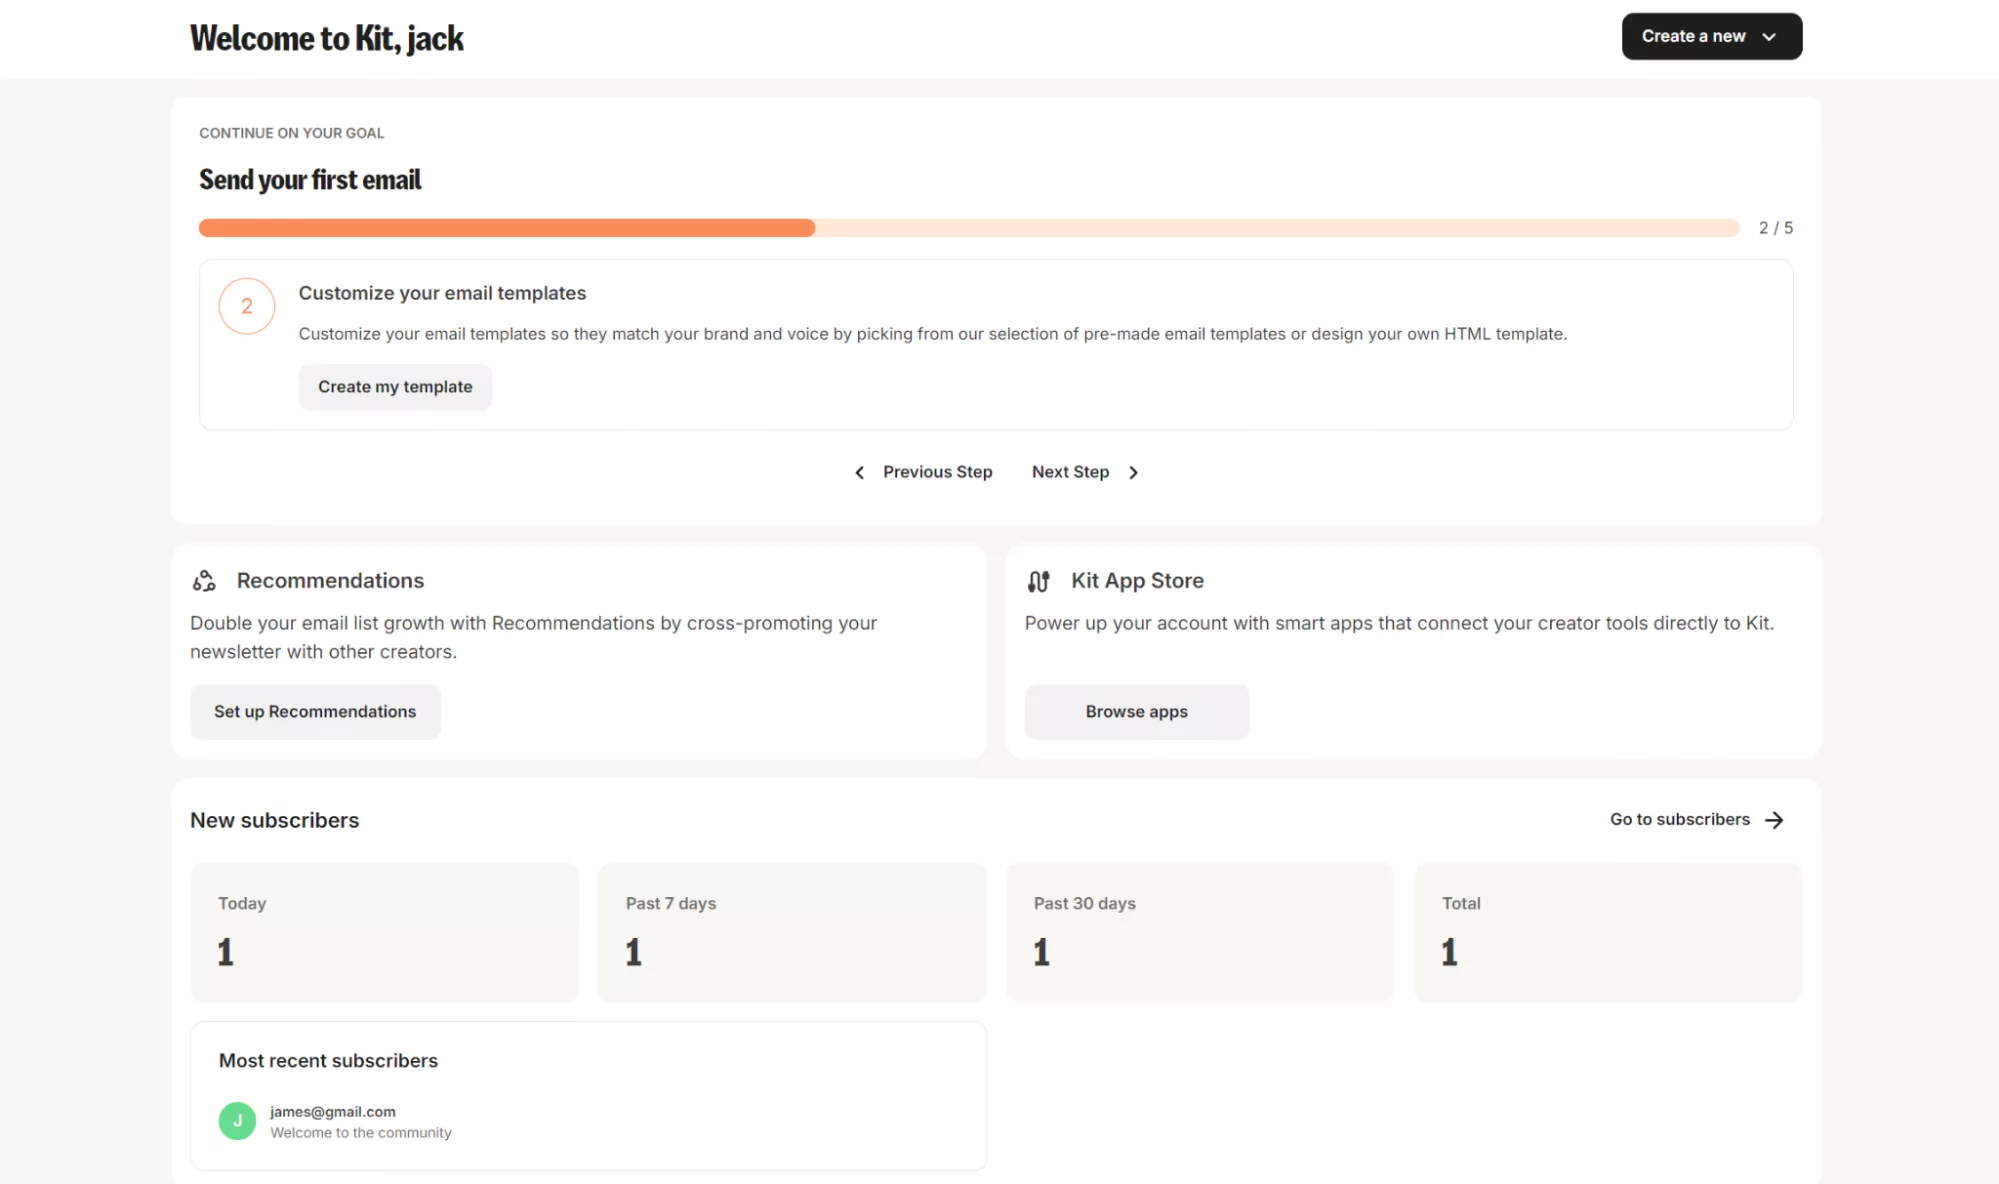Click chevron arrow in Create a new button
The width and height of the screenshot is (1999, 1184).
point(1769,37)
